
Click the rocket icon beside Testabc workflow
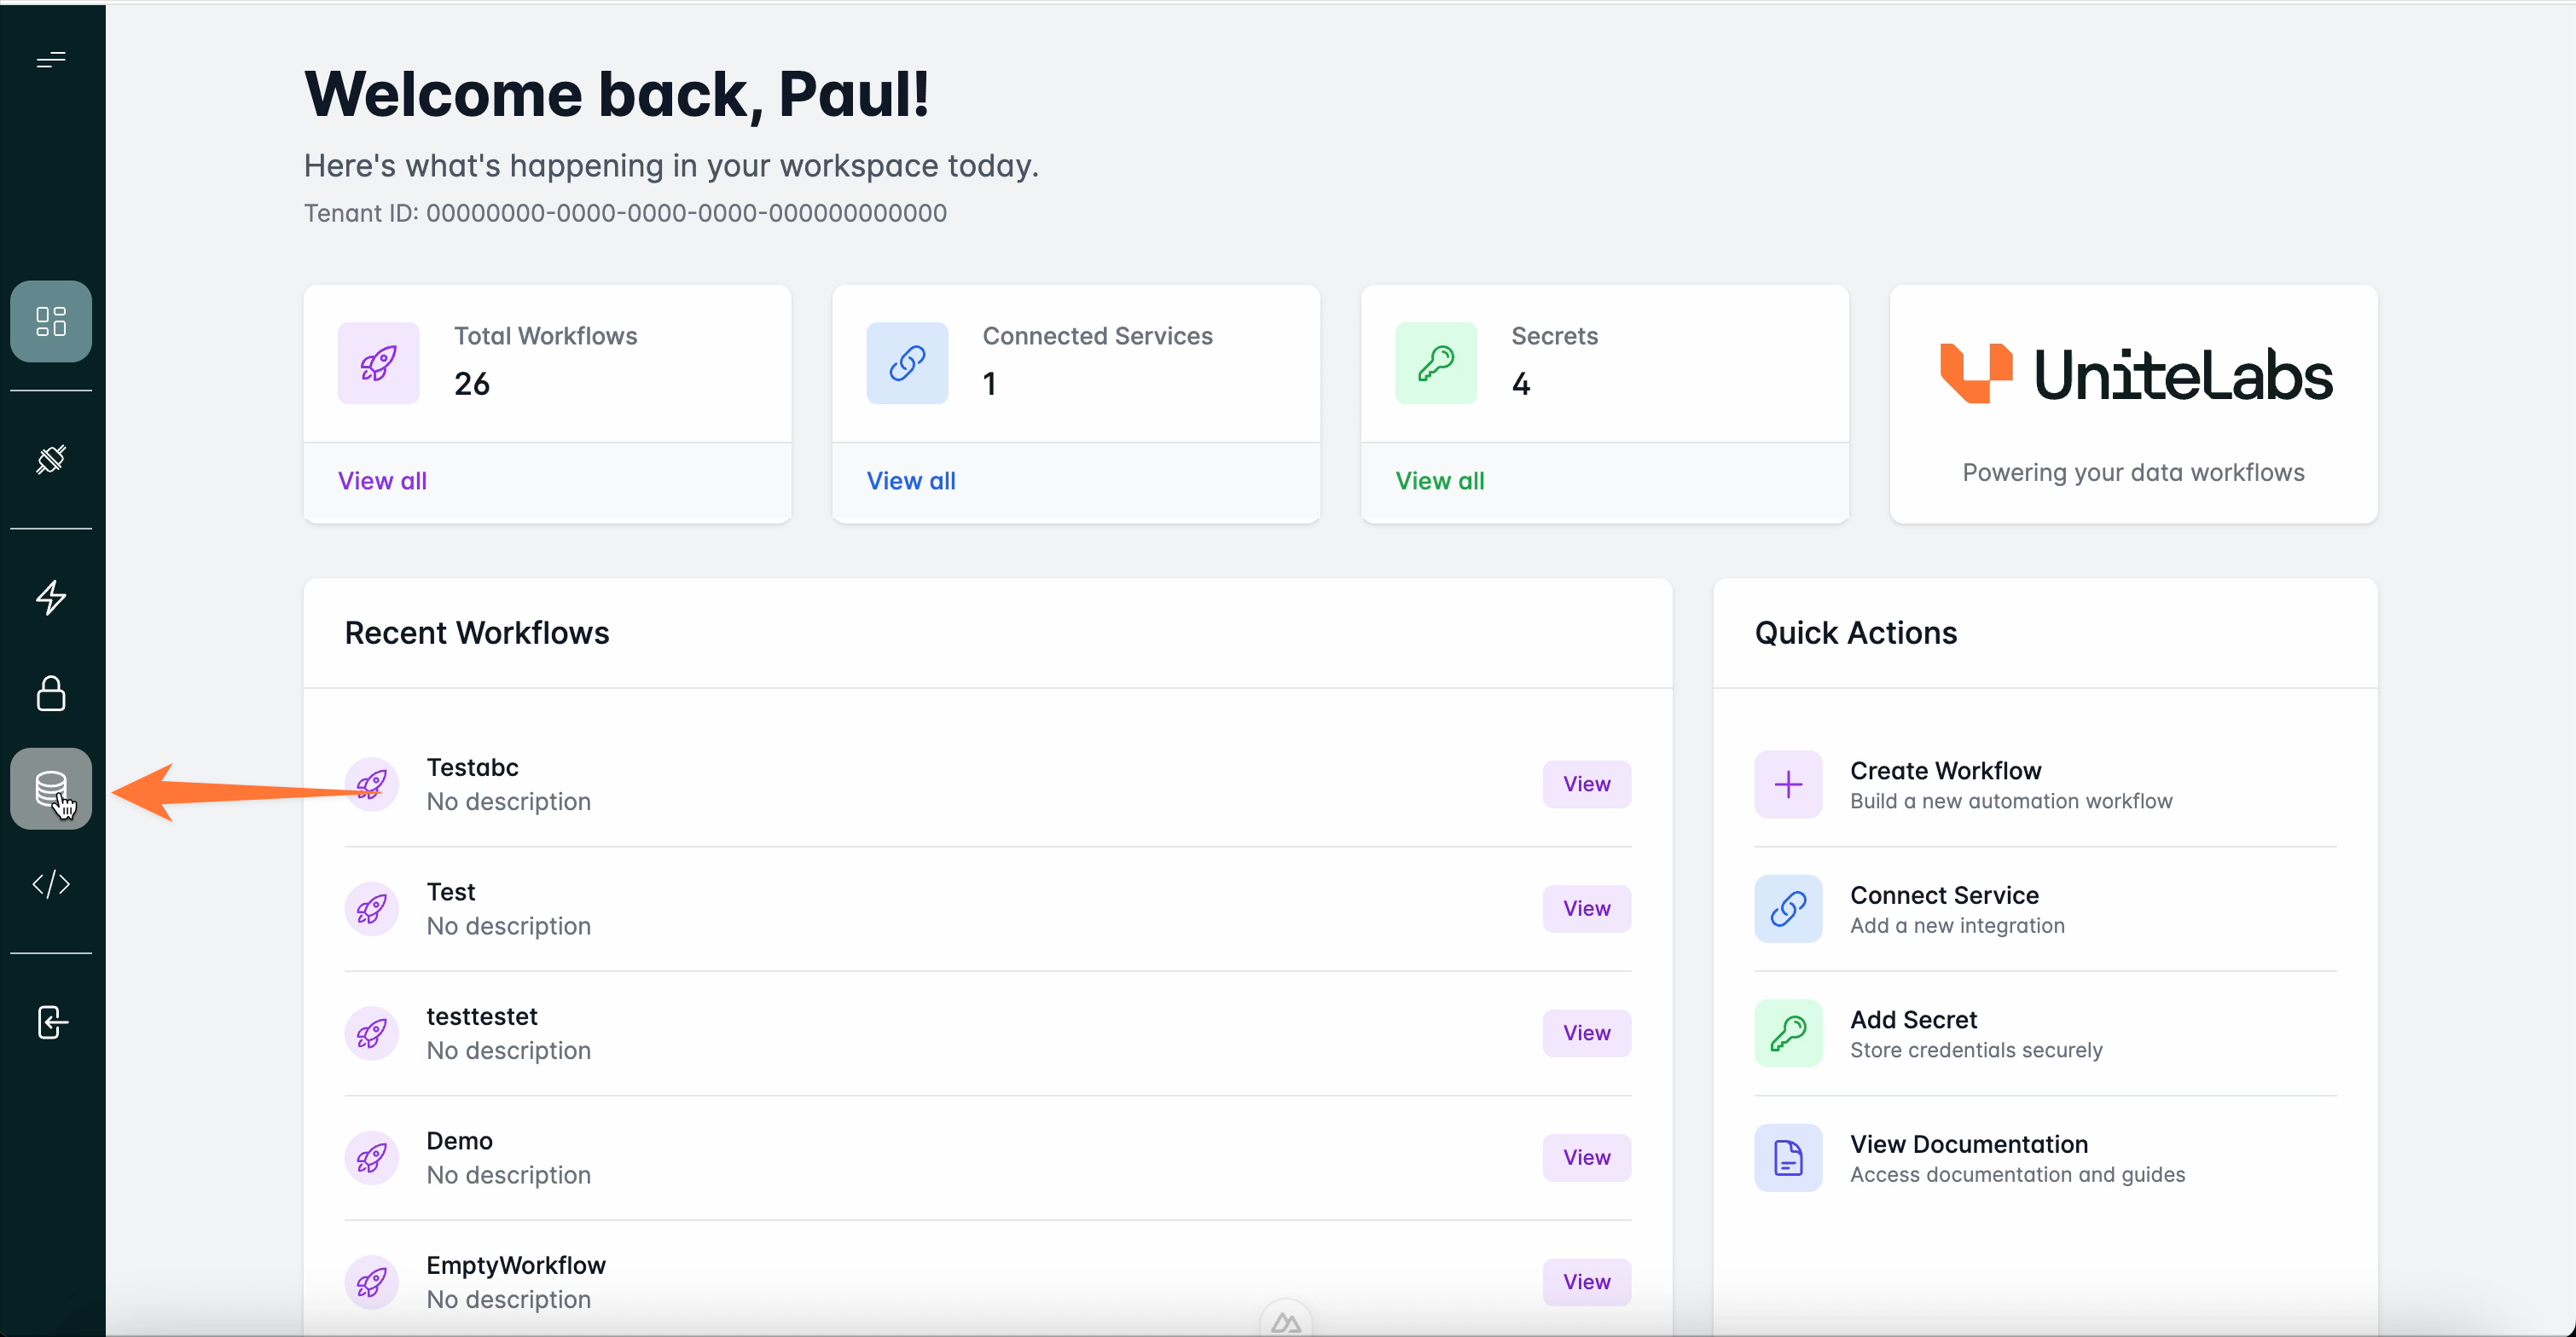click(372, 784)
